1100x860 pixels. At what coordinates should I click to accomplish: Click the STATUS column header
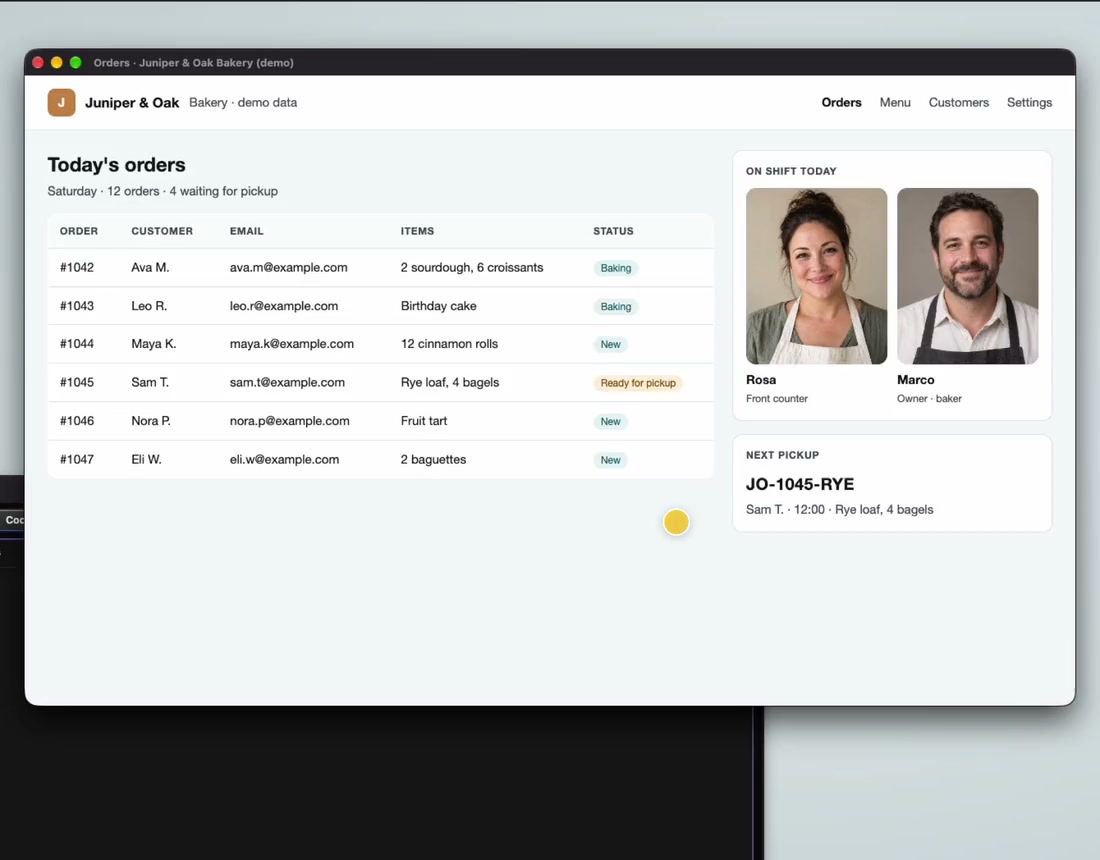[613, 231]
